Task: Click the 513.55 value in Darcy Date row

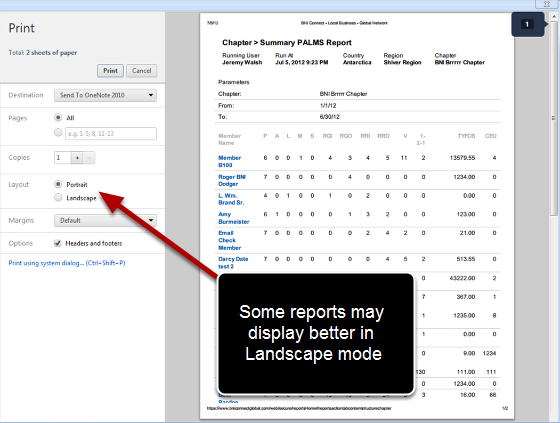Action: (465, 259)
